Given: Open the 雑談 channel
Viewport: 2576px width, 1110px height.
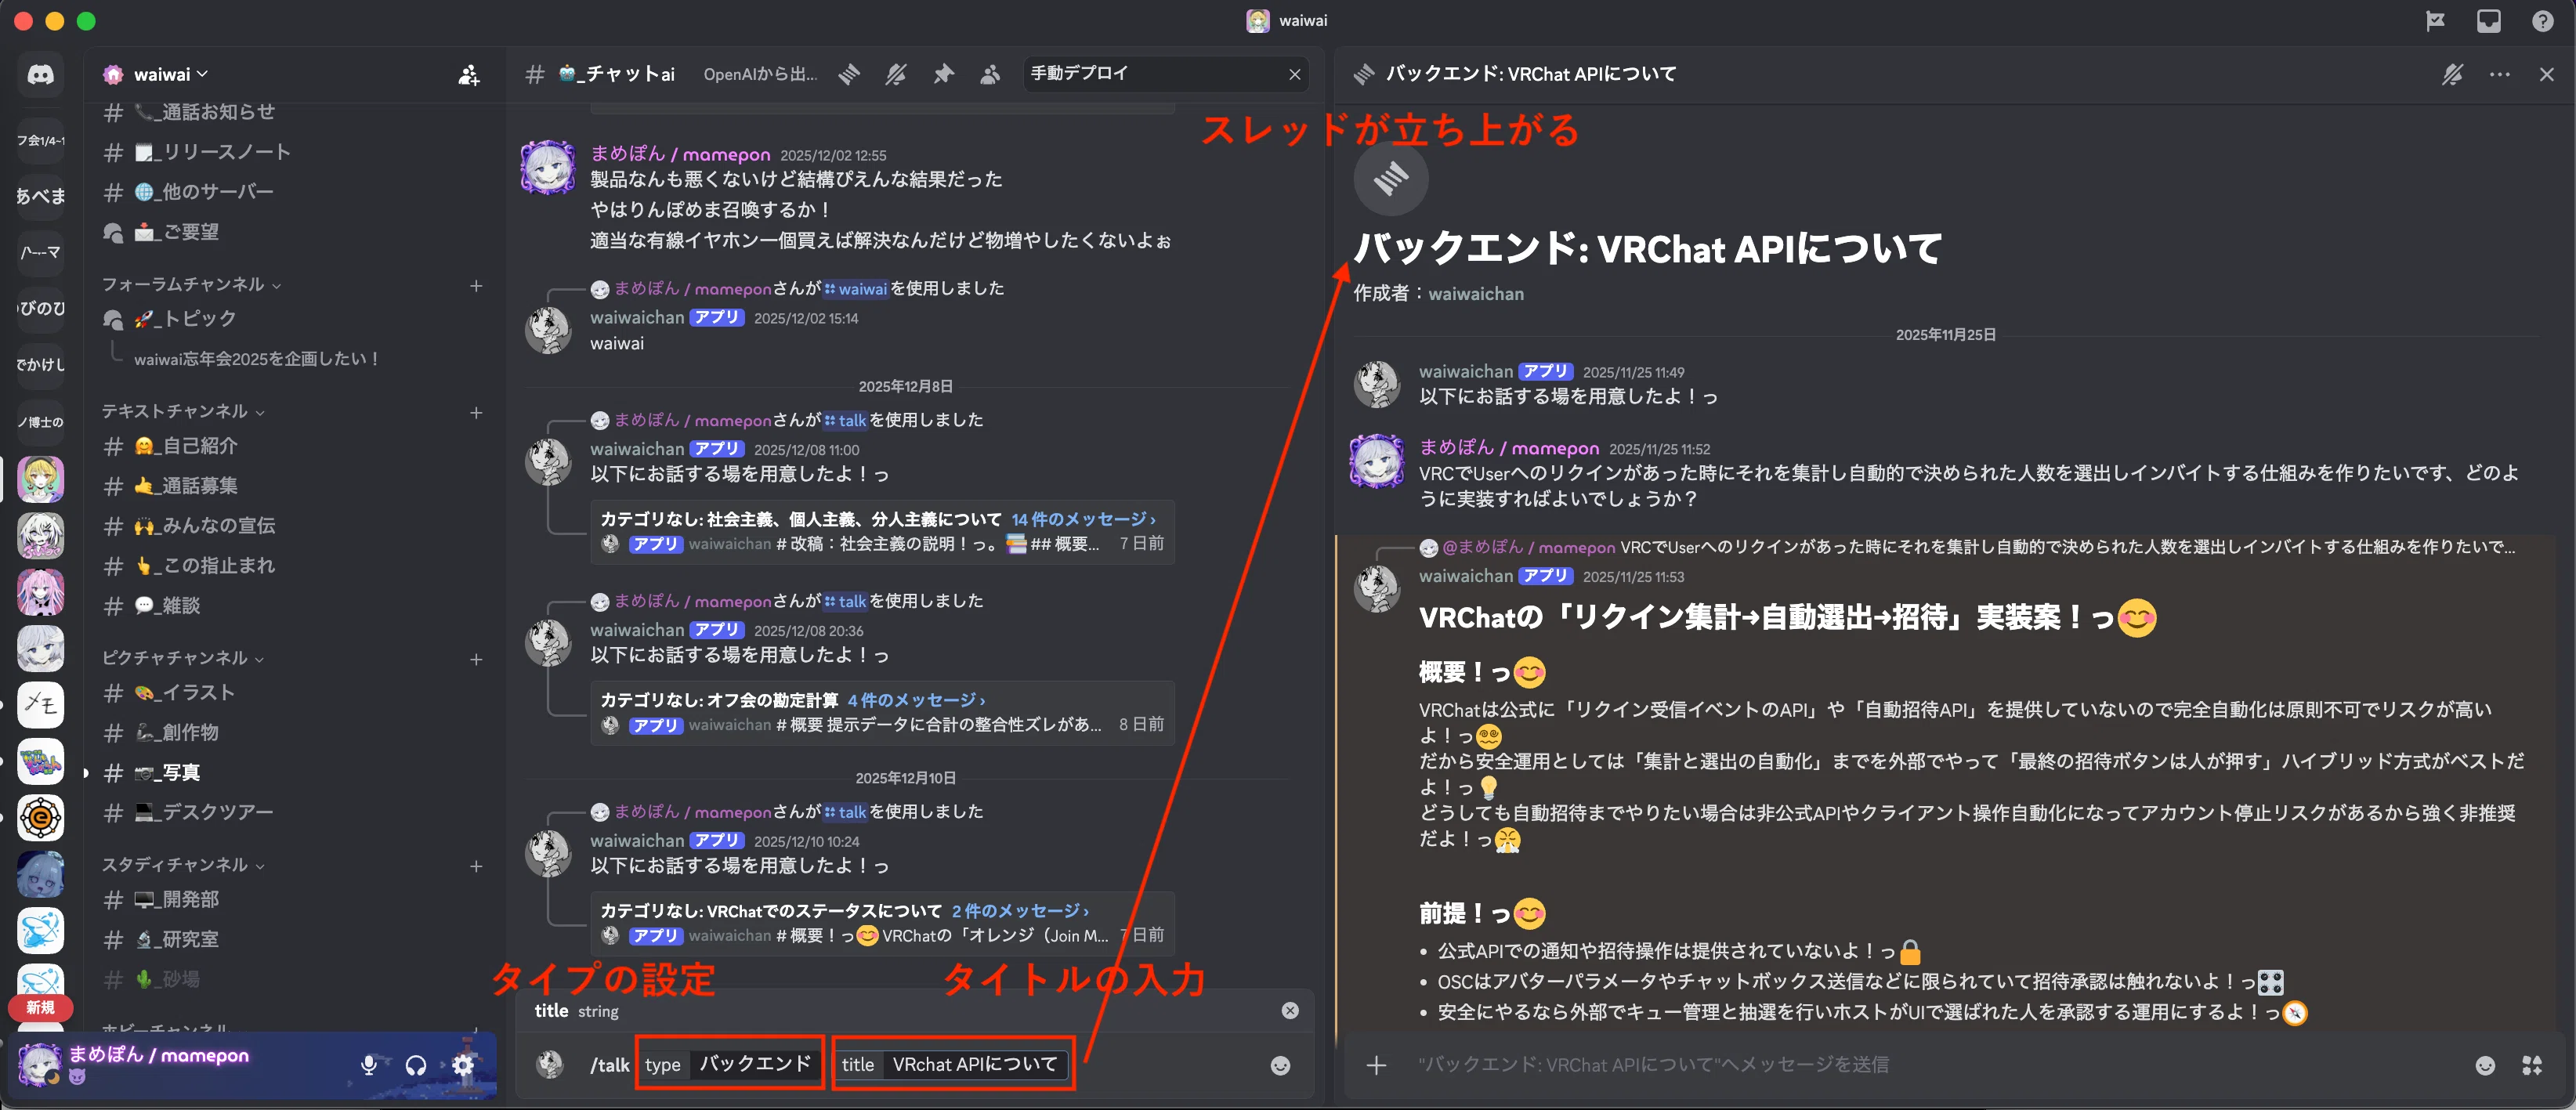Looking at the screenshot, I should [x=293, y=606].
